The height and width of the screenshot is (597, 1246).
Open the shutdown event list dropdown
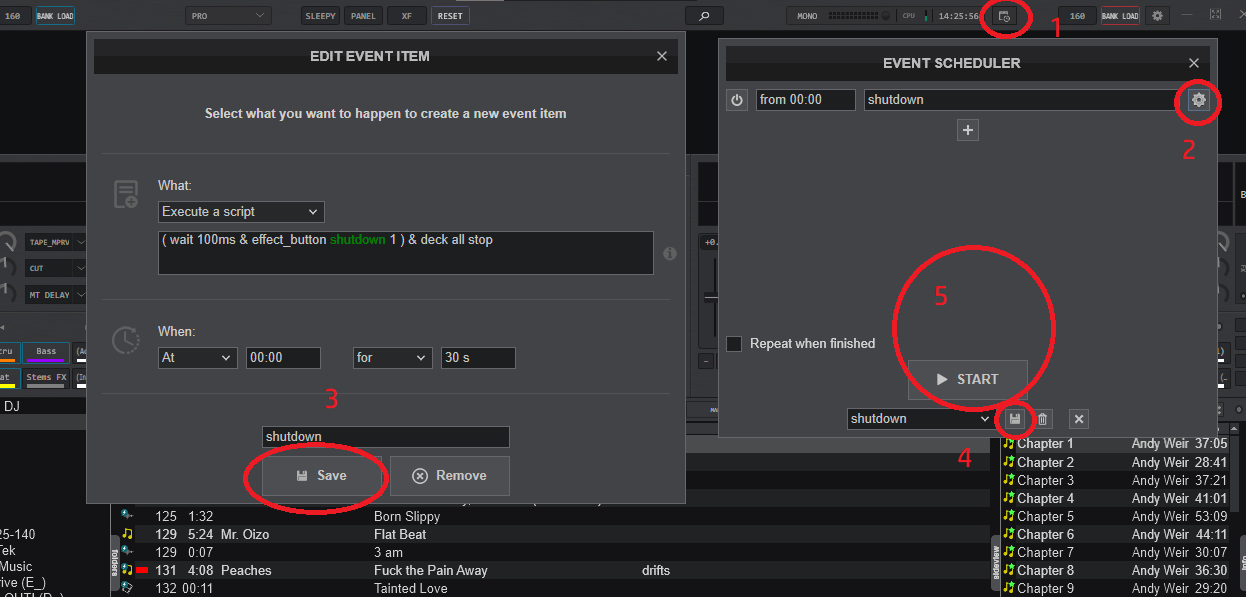[x=920, y=419]
